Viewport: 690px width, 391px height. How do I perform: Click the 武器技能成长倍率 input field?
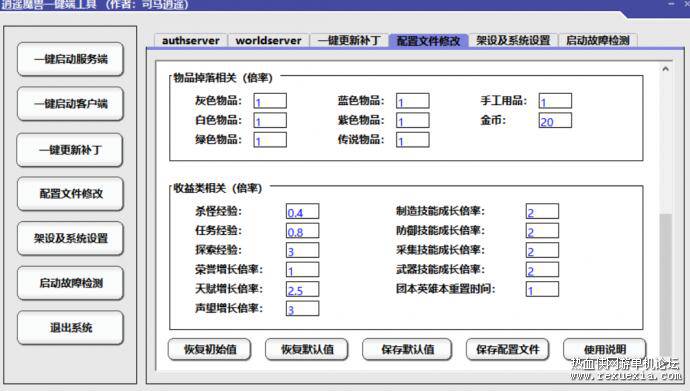[x=542, y=270]
